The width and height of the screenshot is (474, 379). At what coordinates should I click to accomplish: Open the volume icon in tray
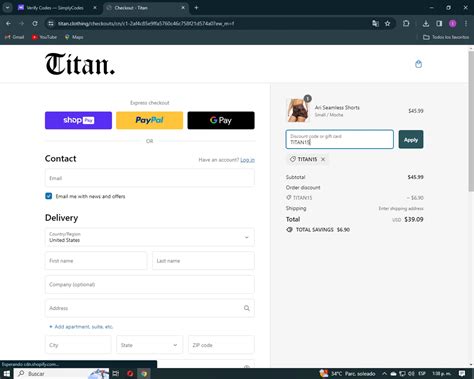[x=412, y=374]
